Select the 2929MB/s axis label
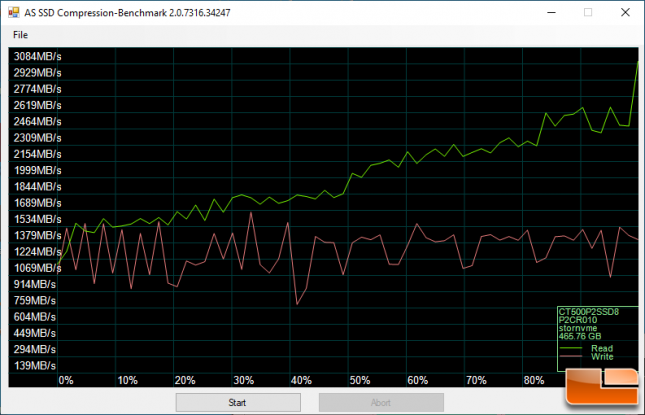Viewport: 645px width, 415px height. coord(37,73)
